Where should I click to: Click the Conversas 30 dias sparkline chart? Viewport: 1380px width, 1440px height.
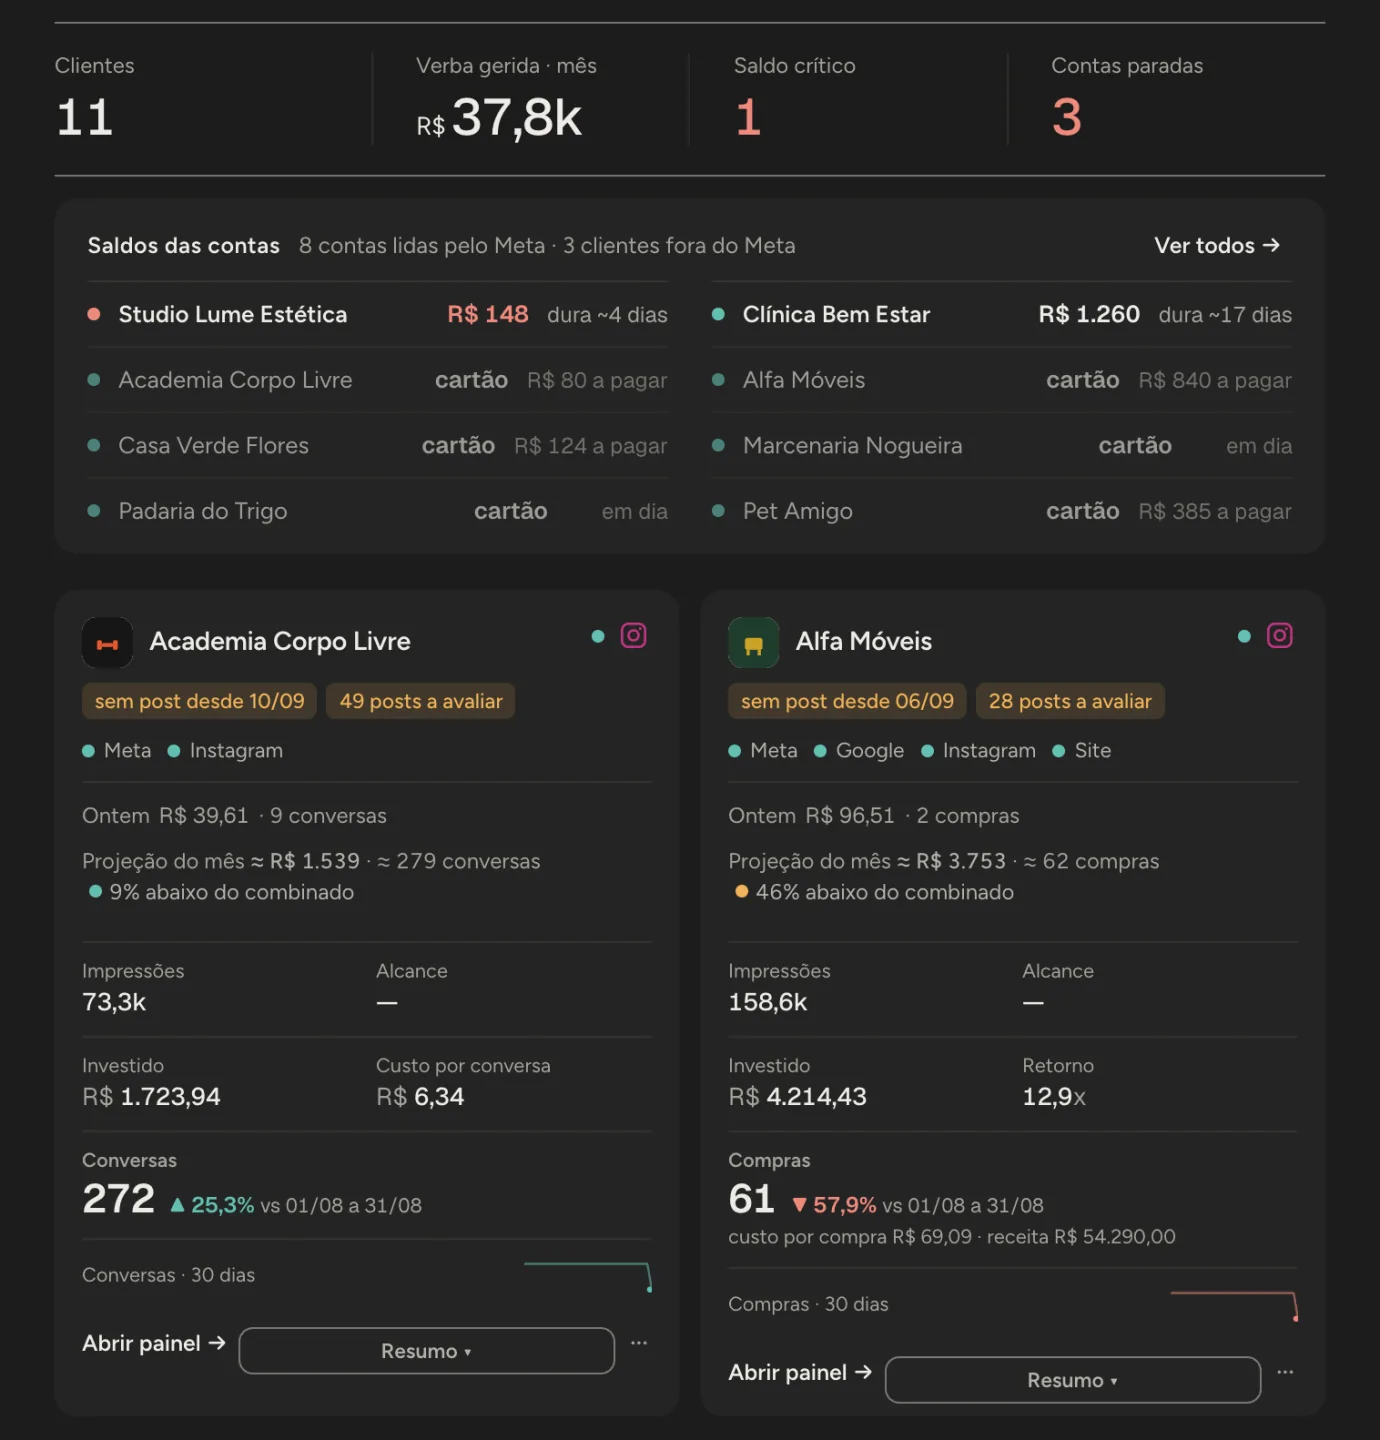(x=588, y=1276)
